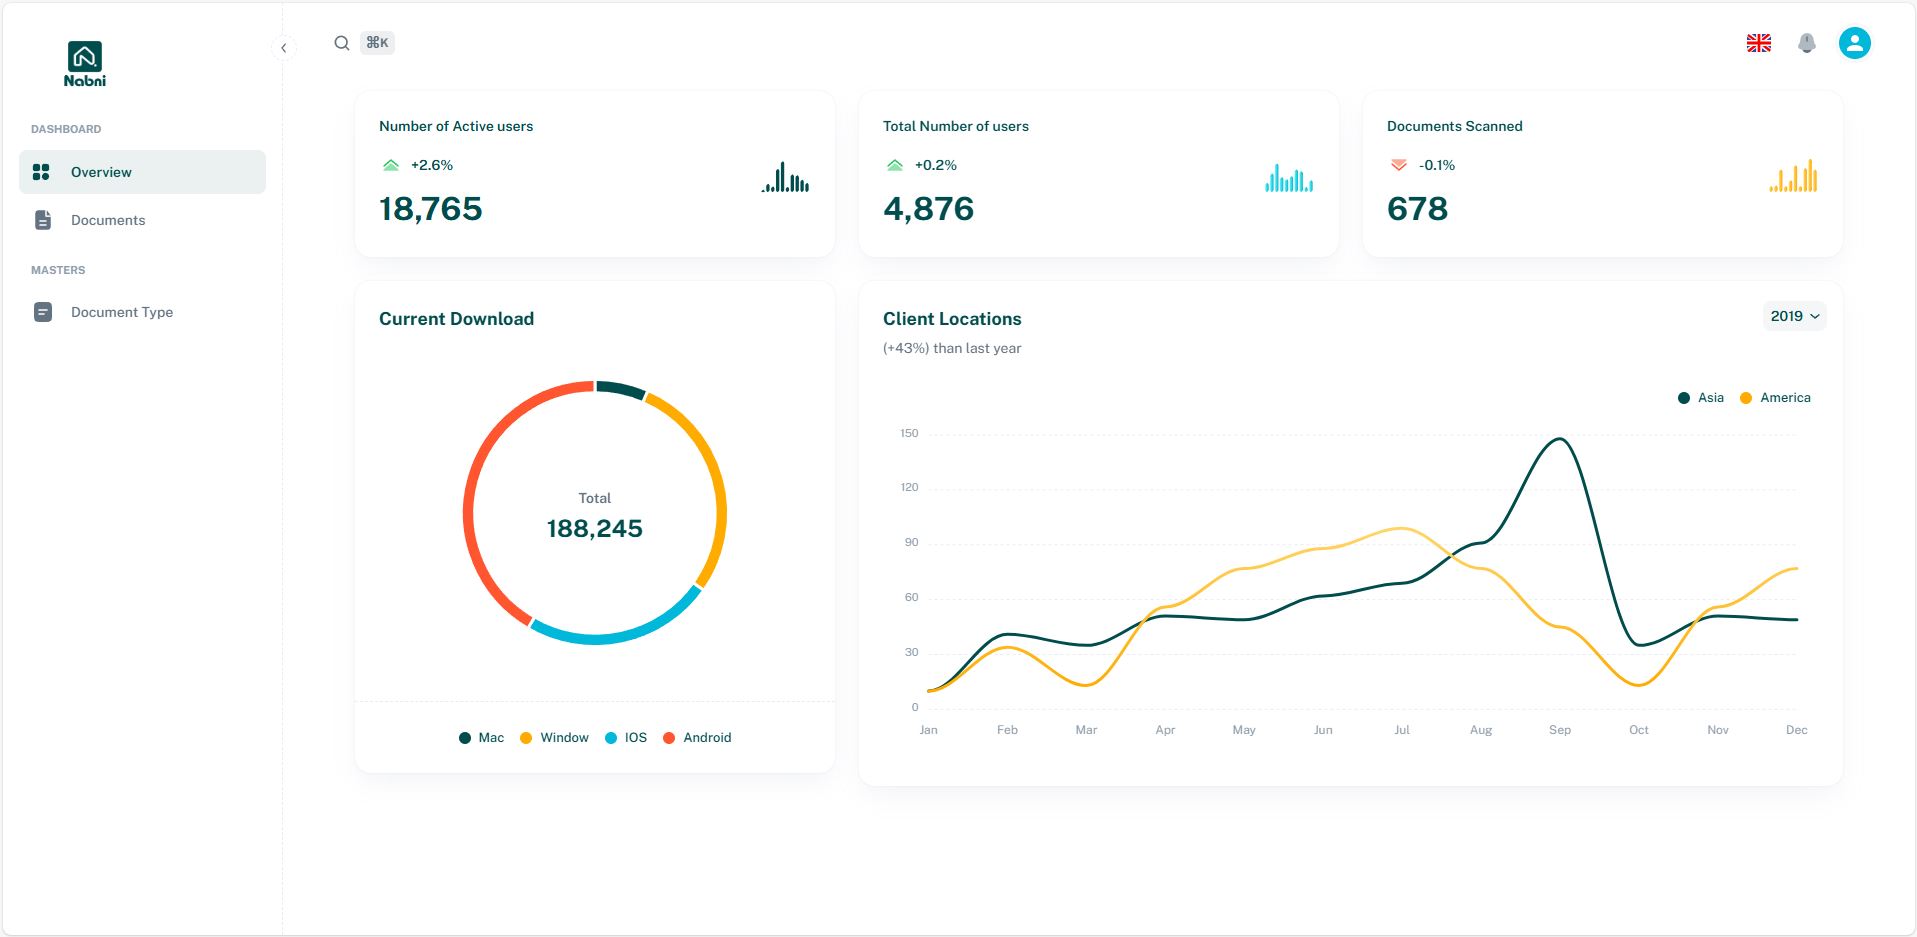Open the 2019 year dropdown
The image size is (1917, 937).
(x=1794, y=316)
